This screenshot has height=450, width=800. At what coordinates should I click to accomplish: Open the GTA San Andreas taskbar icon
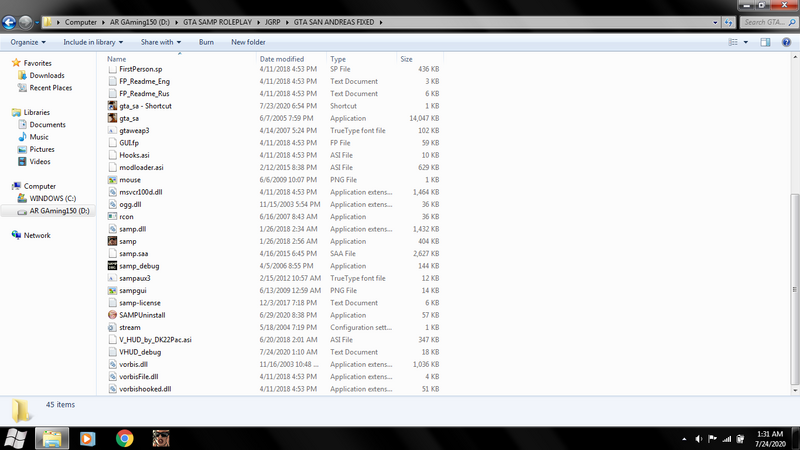pyautogui.click(x=161, y=438)
